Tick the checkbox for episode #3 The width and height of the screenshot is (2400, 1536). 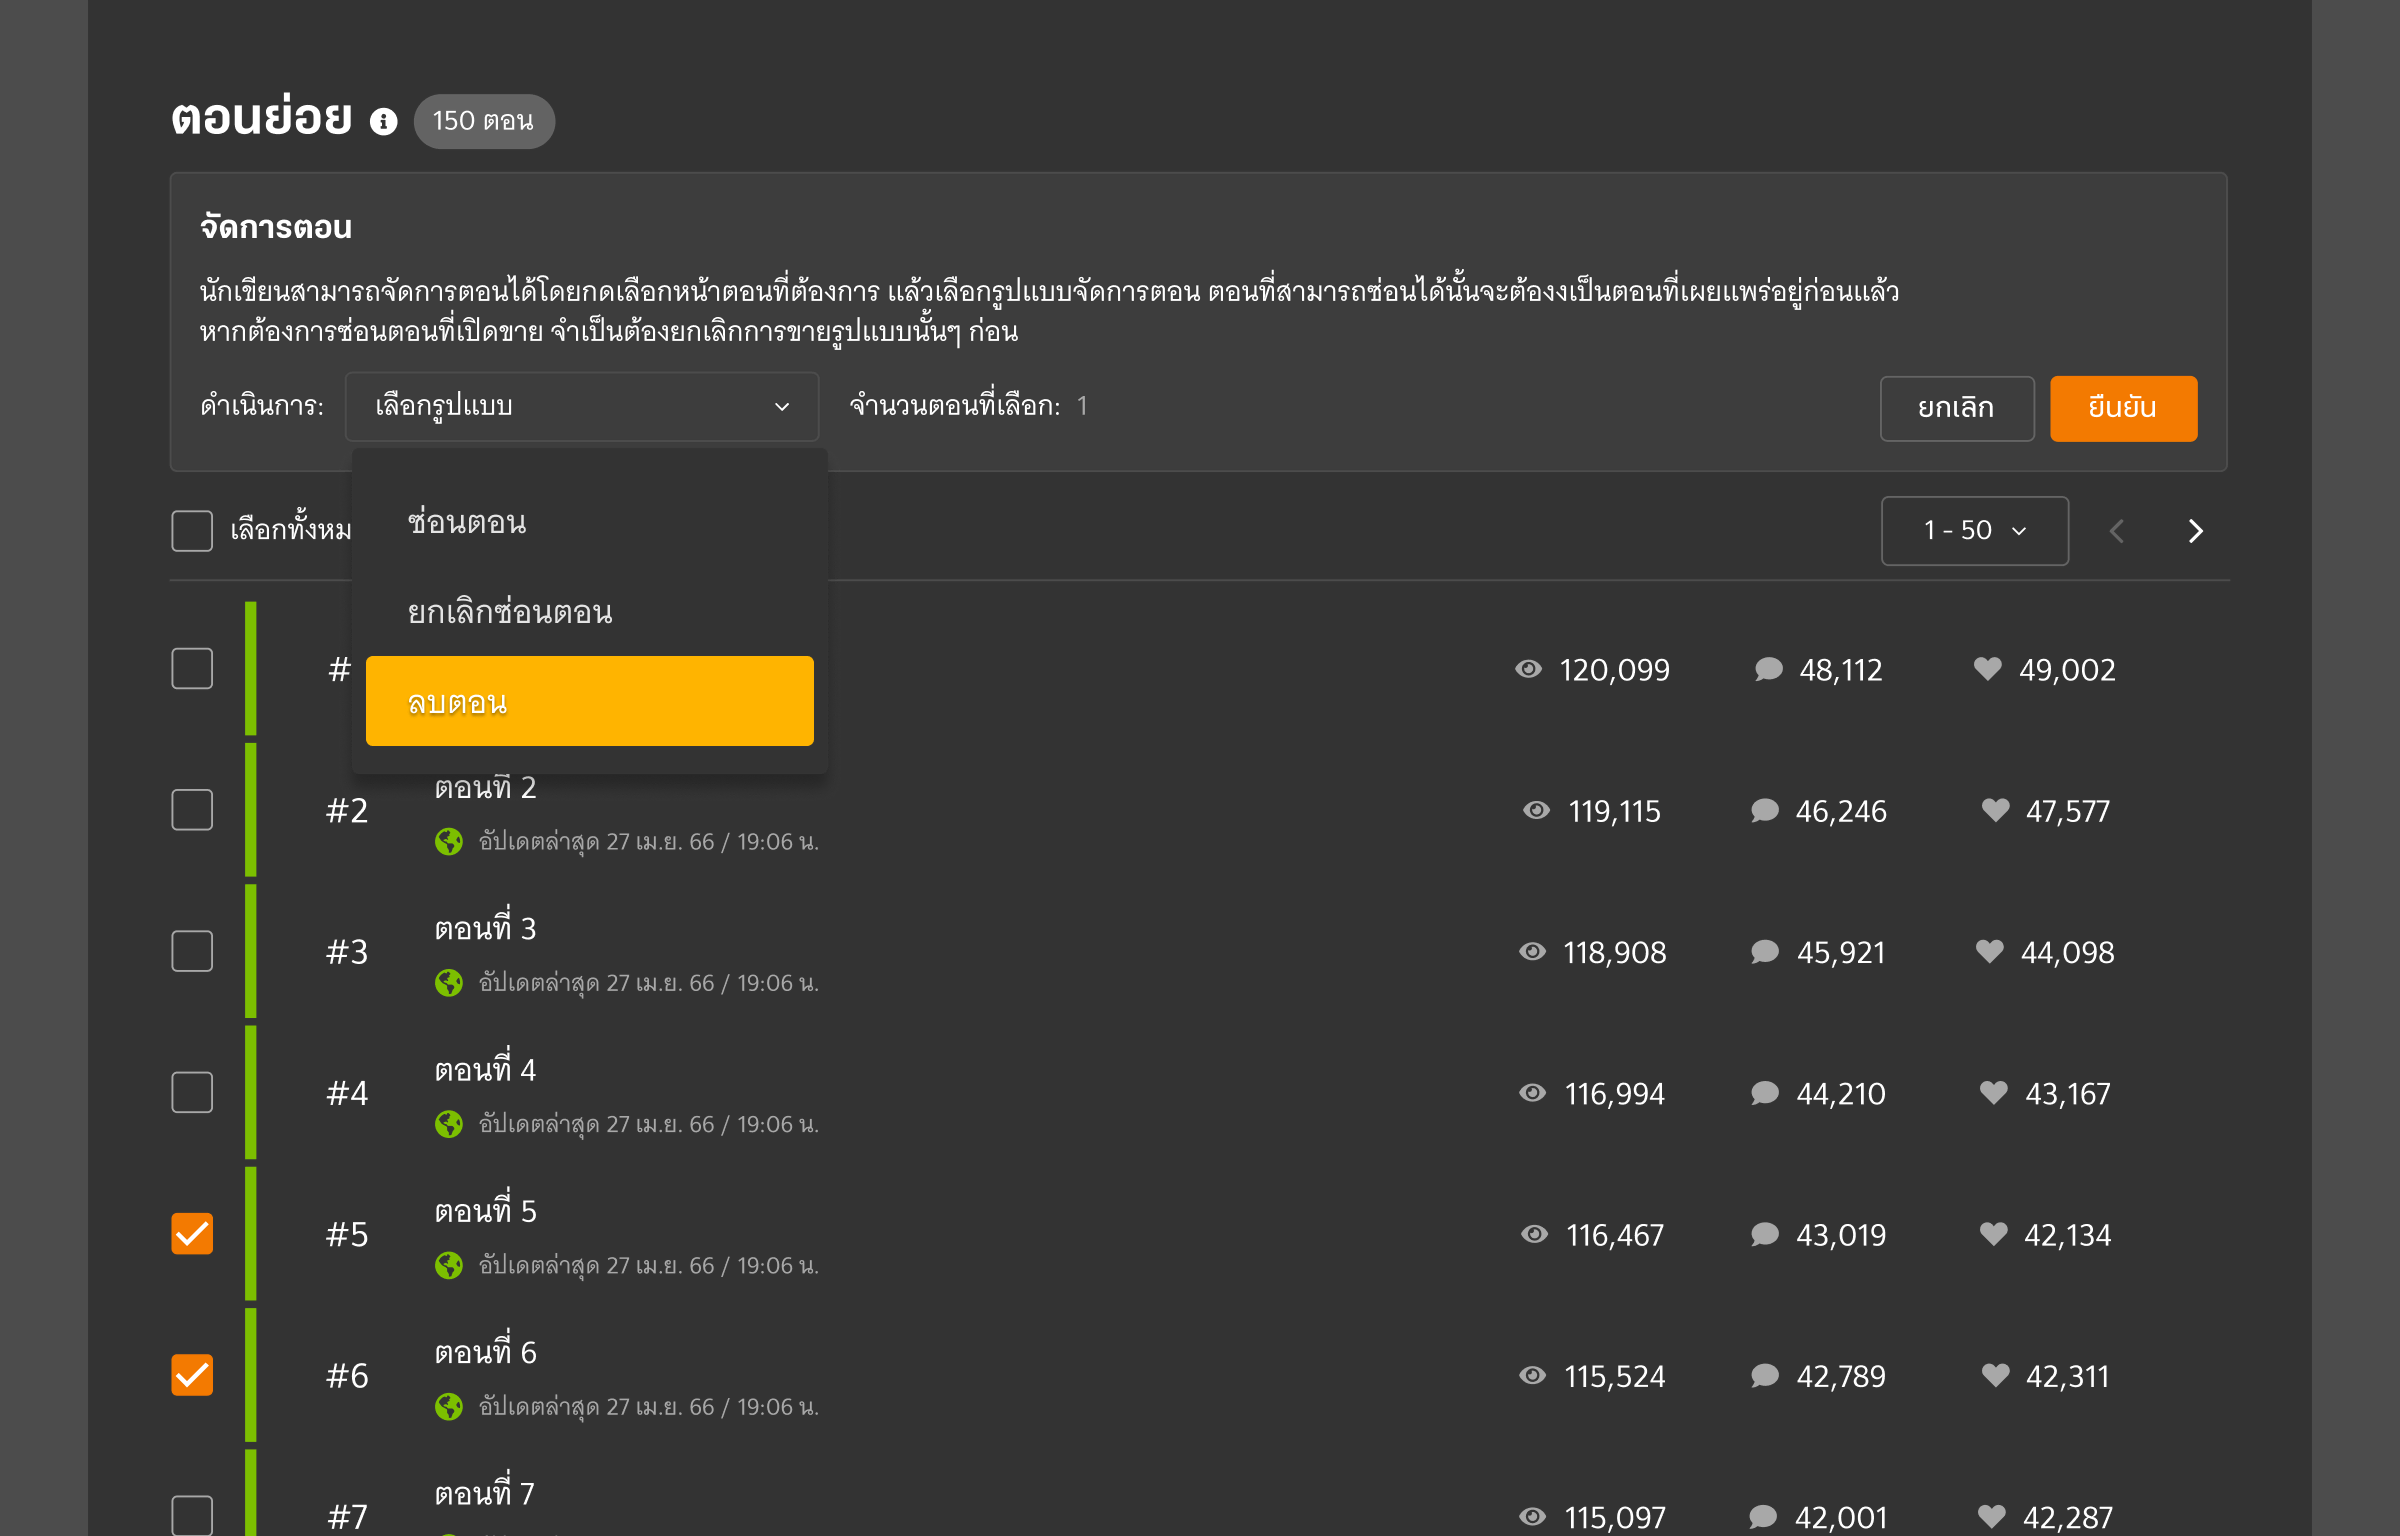(192, 951)
